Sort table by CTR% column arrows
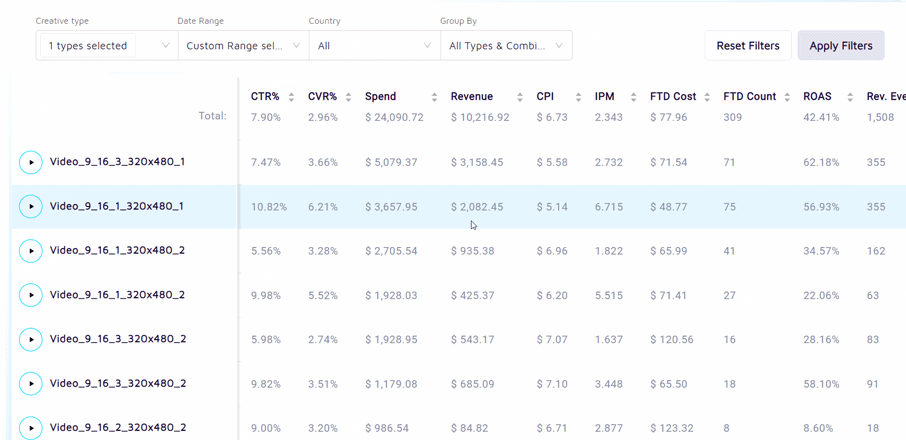 291,97
